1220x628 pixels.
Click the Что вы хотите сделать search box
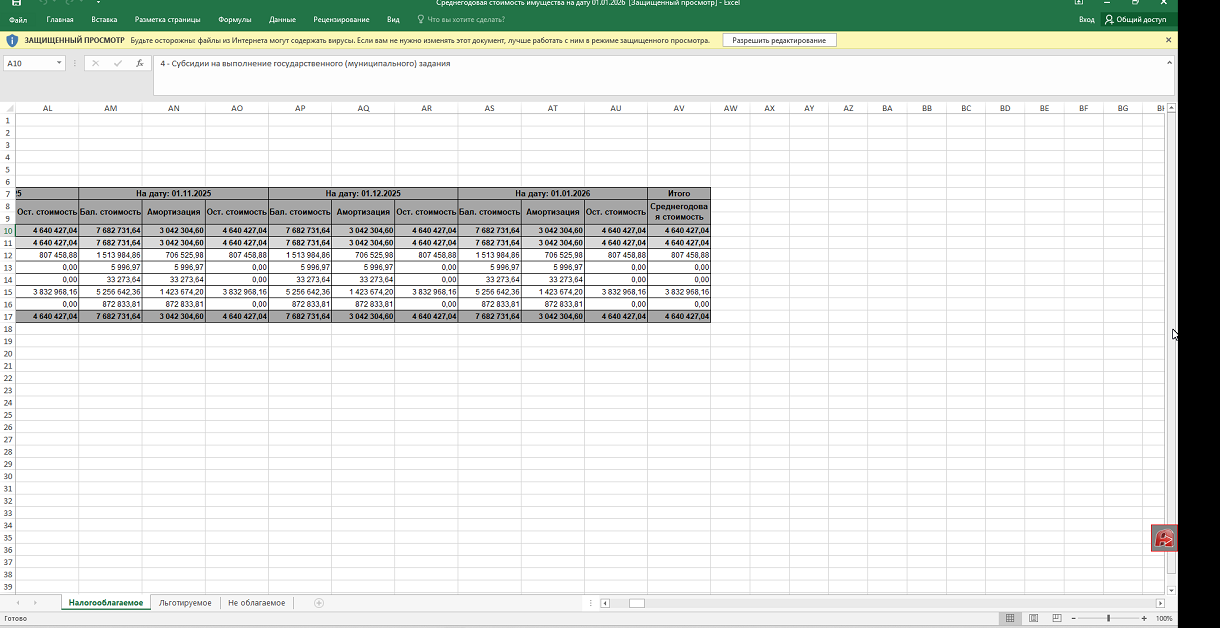(x=463, y=19)
